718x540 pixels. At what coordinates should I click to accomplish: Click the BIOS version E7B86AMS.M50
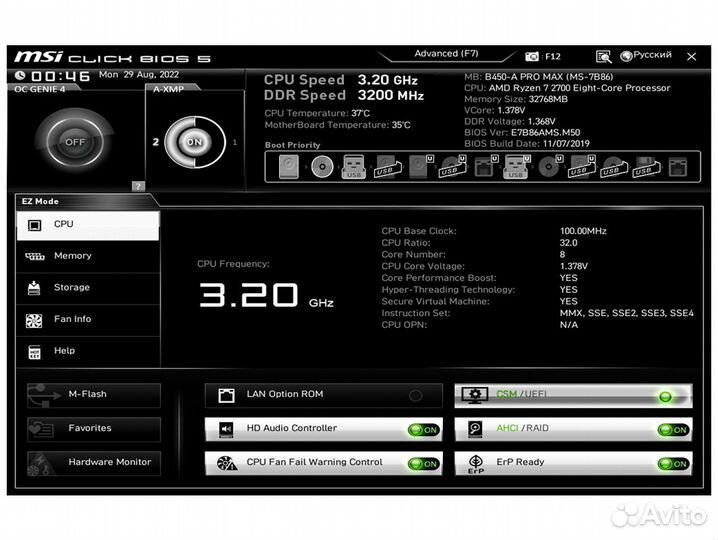(545, 132)
